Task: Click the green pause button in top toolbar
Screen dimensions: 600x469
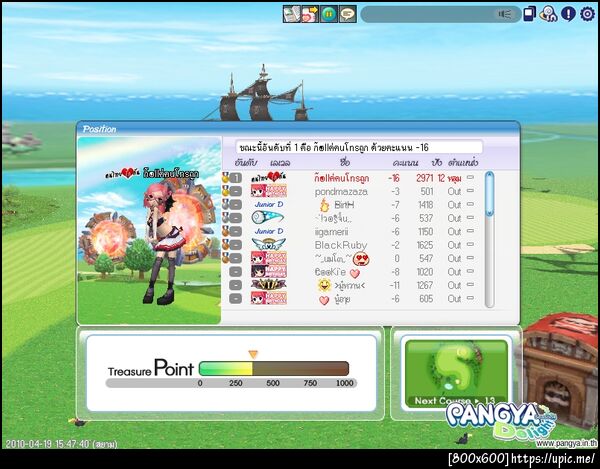Action: [329, 14]
